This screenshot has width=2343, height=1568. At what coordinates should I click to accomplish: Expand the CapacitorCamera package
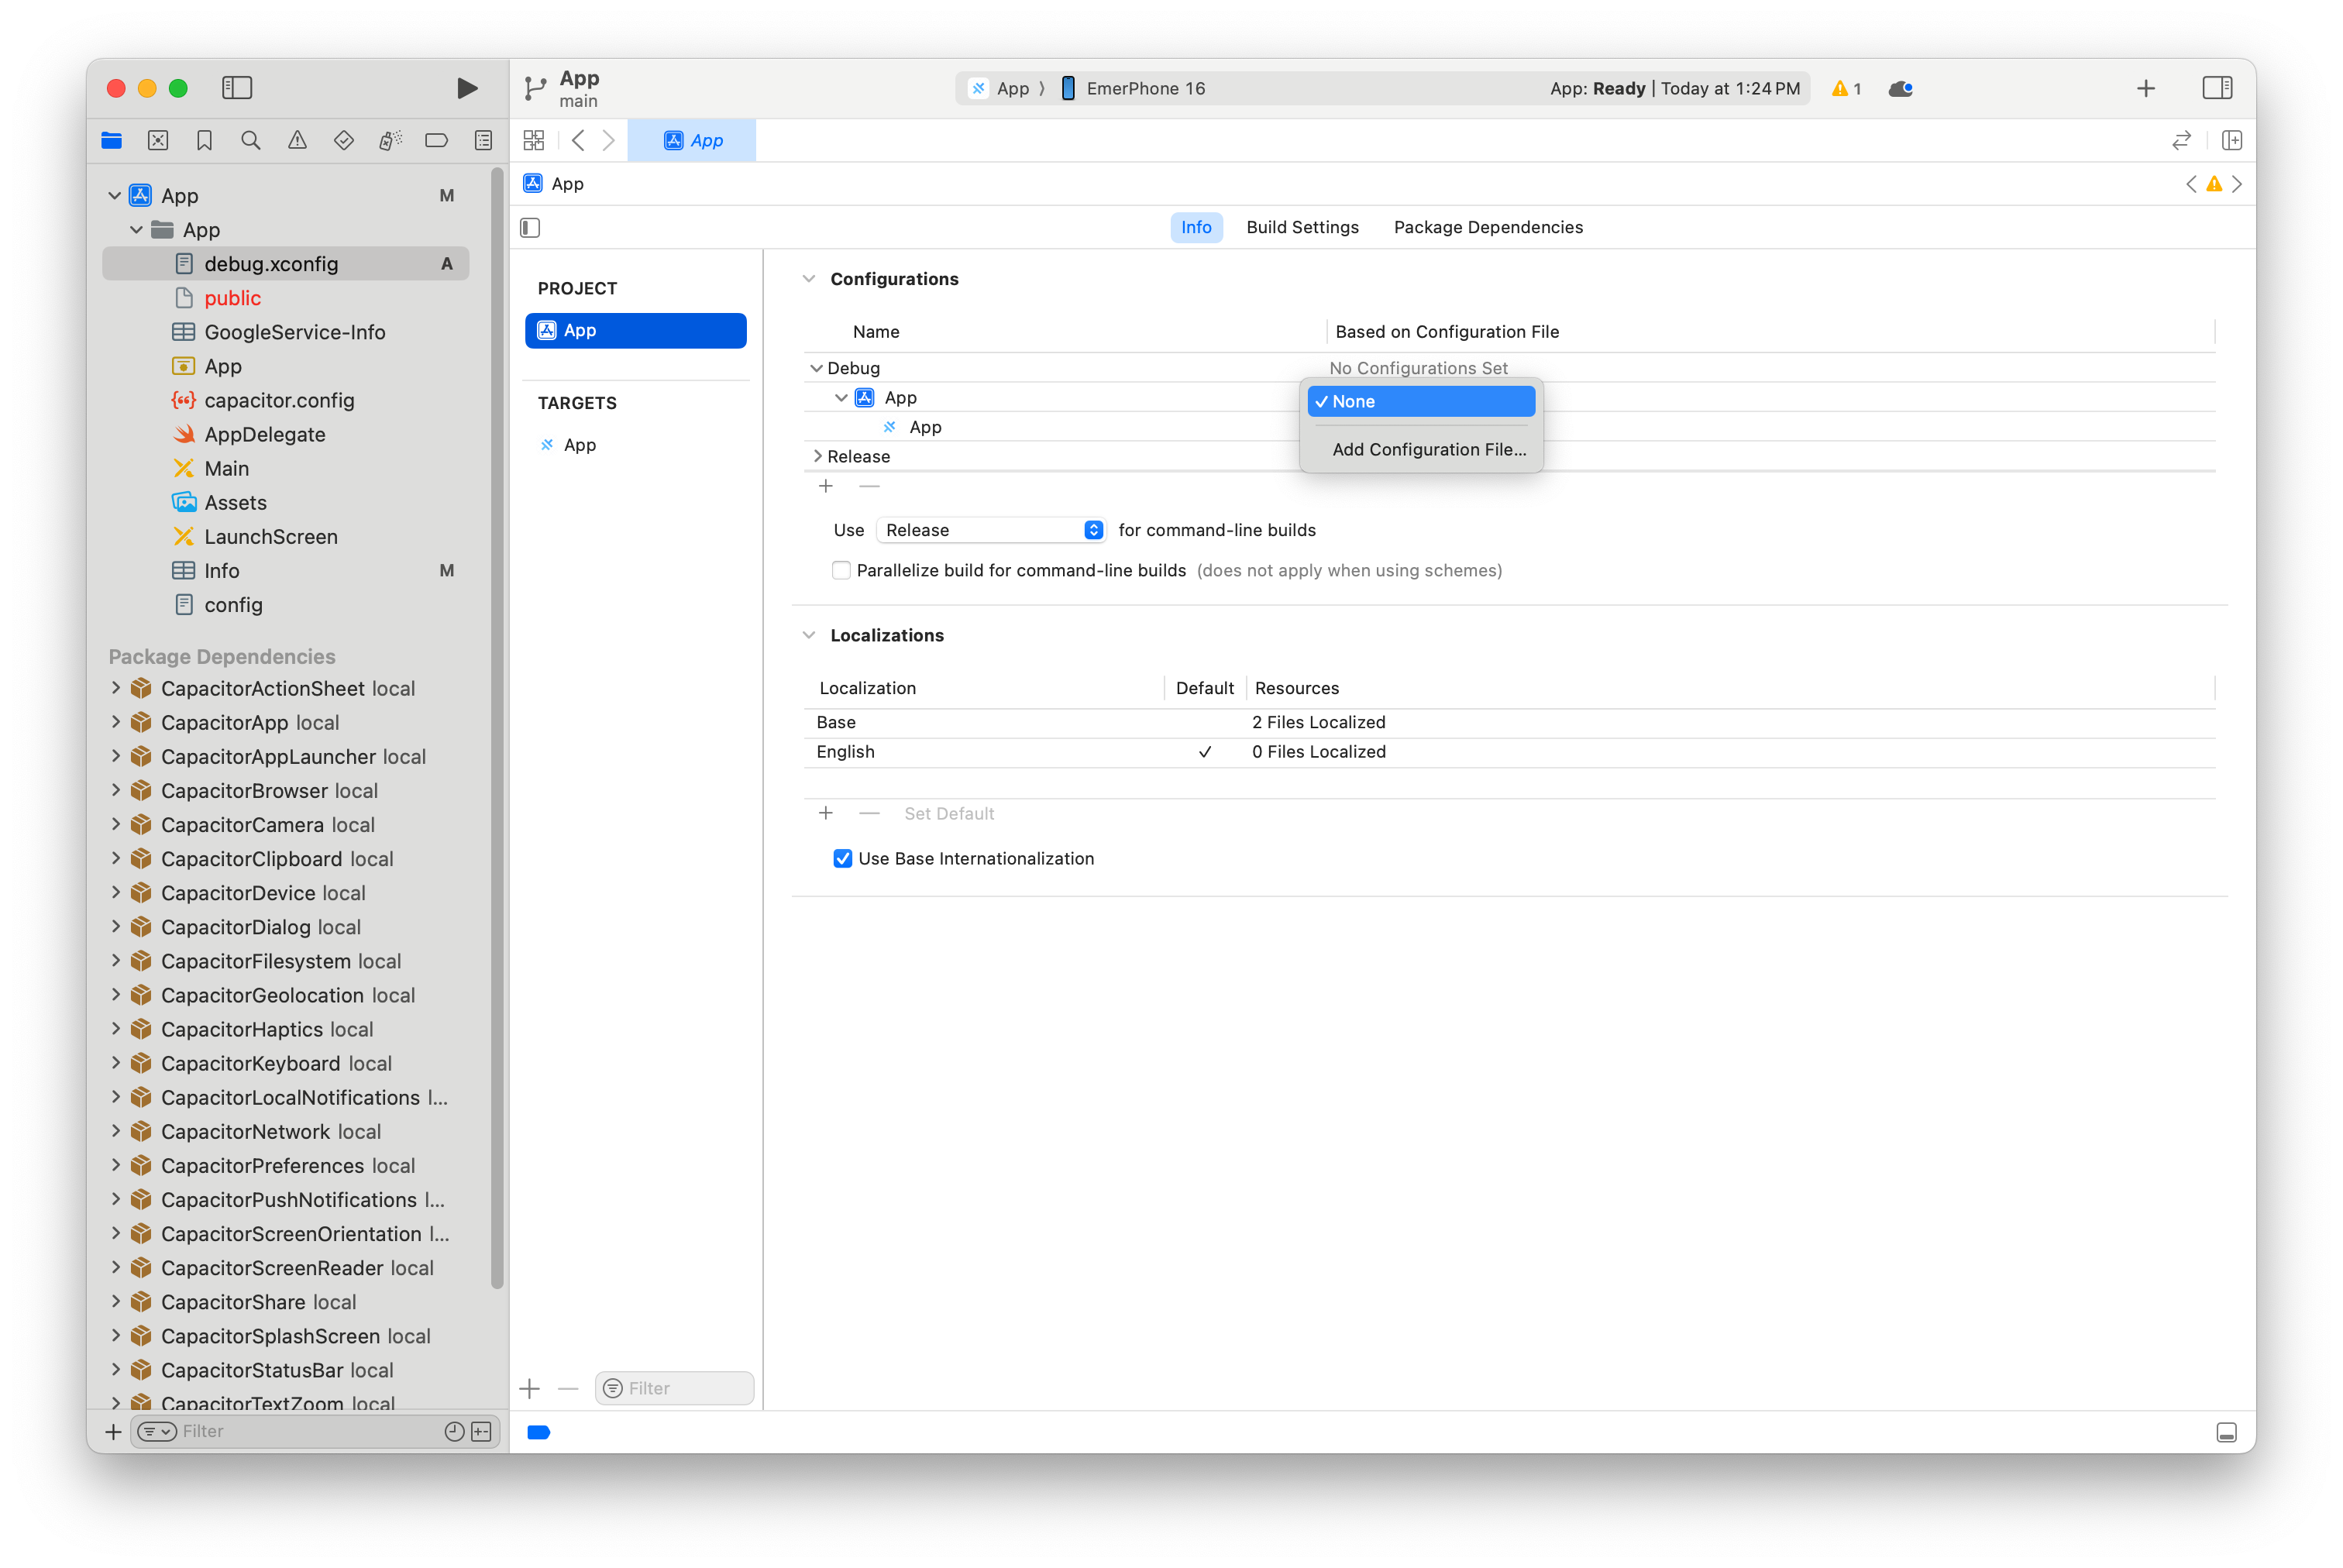116,825
